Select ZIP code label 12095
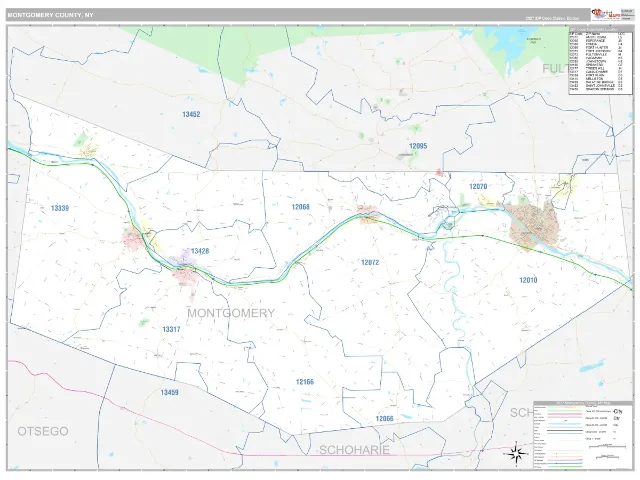Image resolution: width=640 pixels, height=480 pixels. [418, 146]
